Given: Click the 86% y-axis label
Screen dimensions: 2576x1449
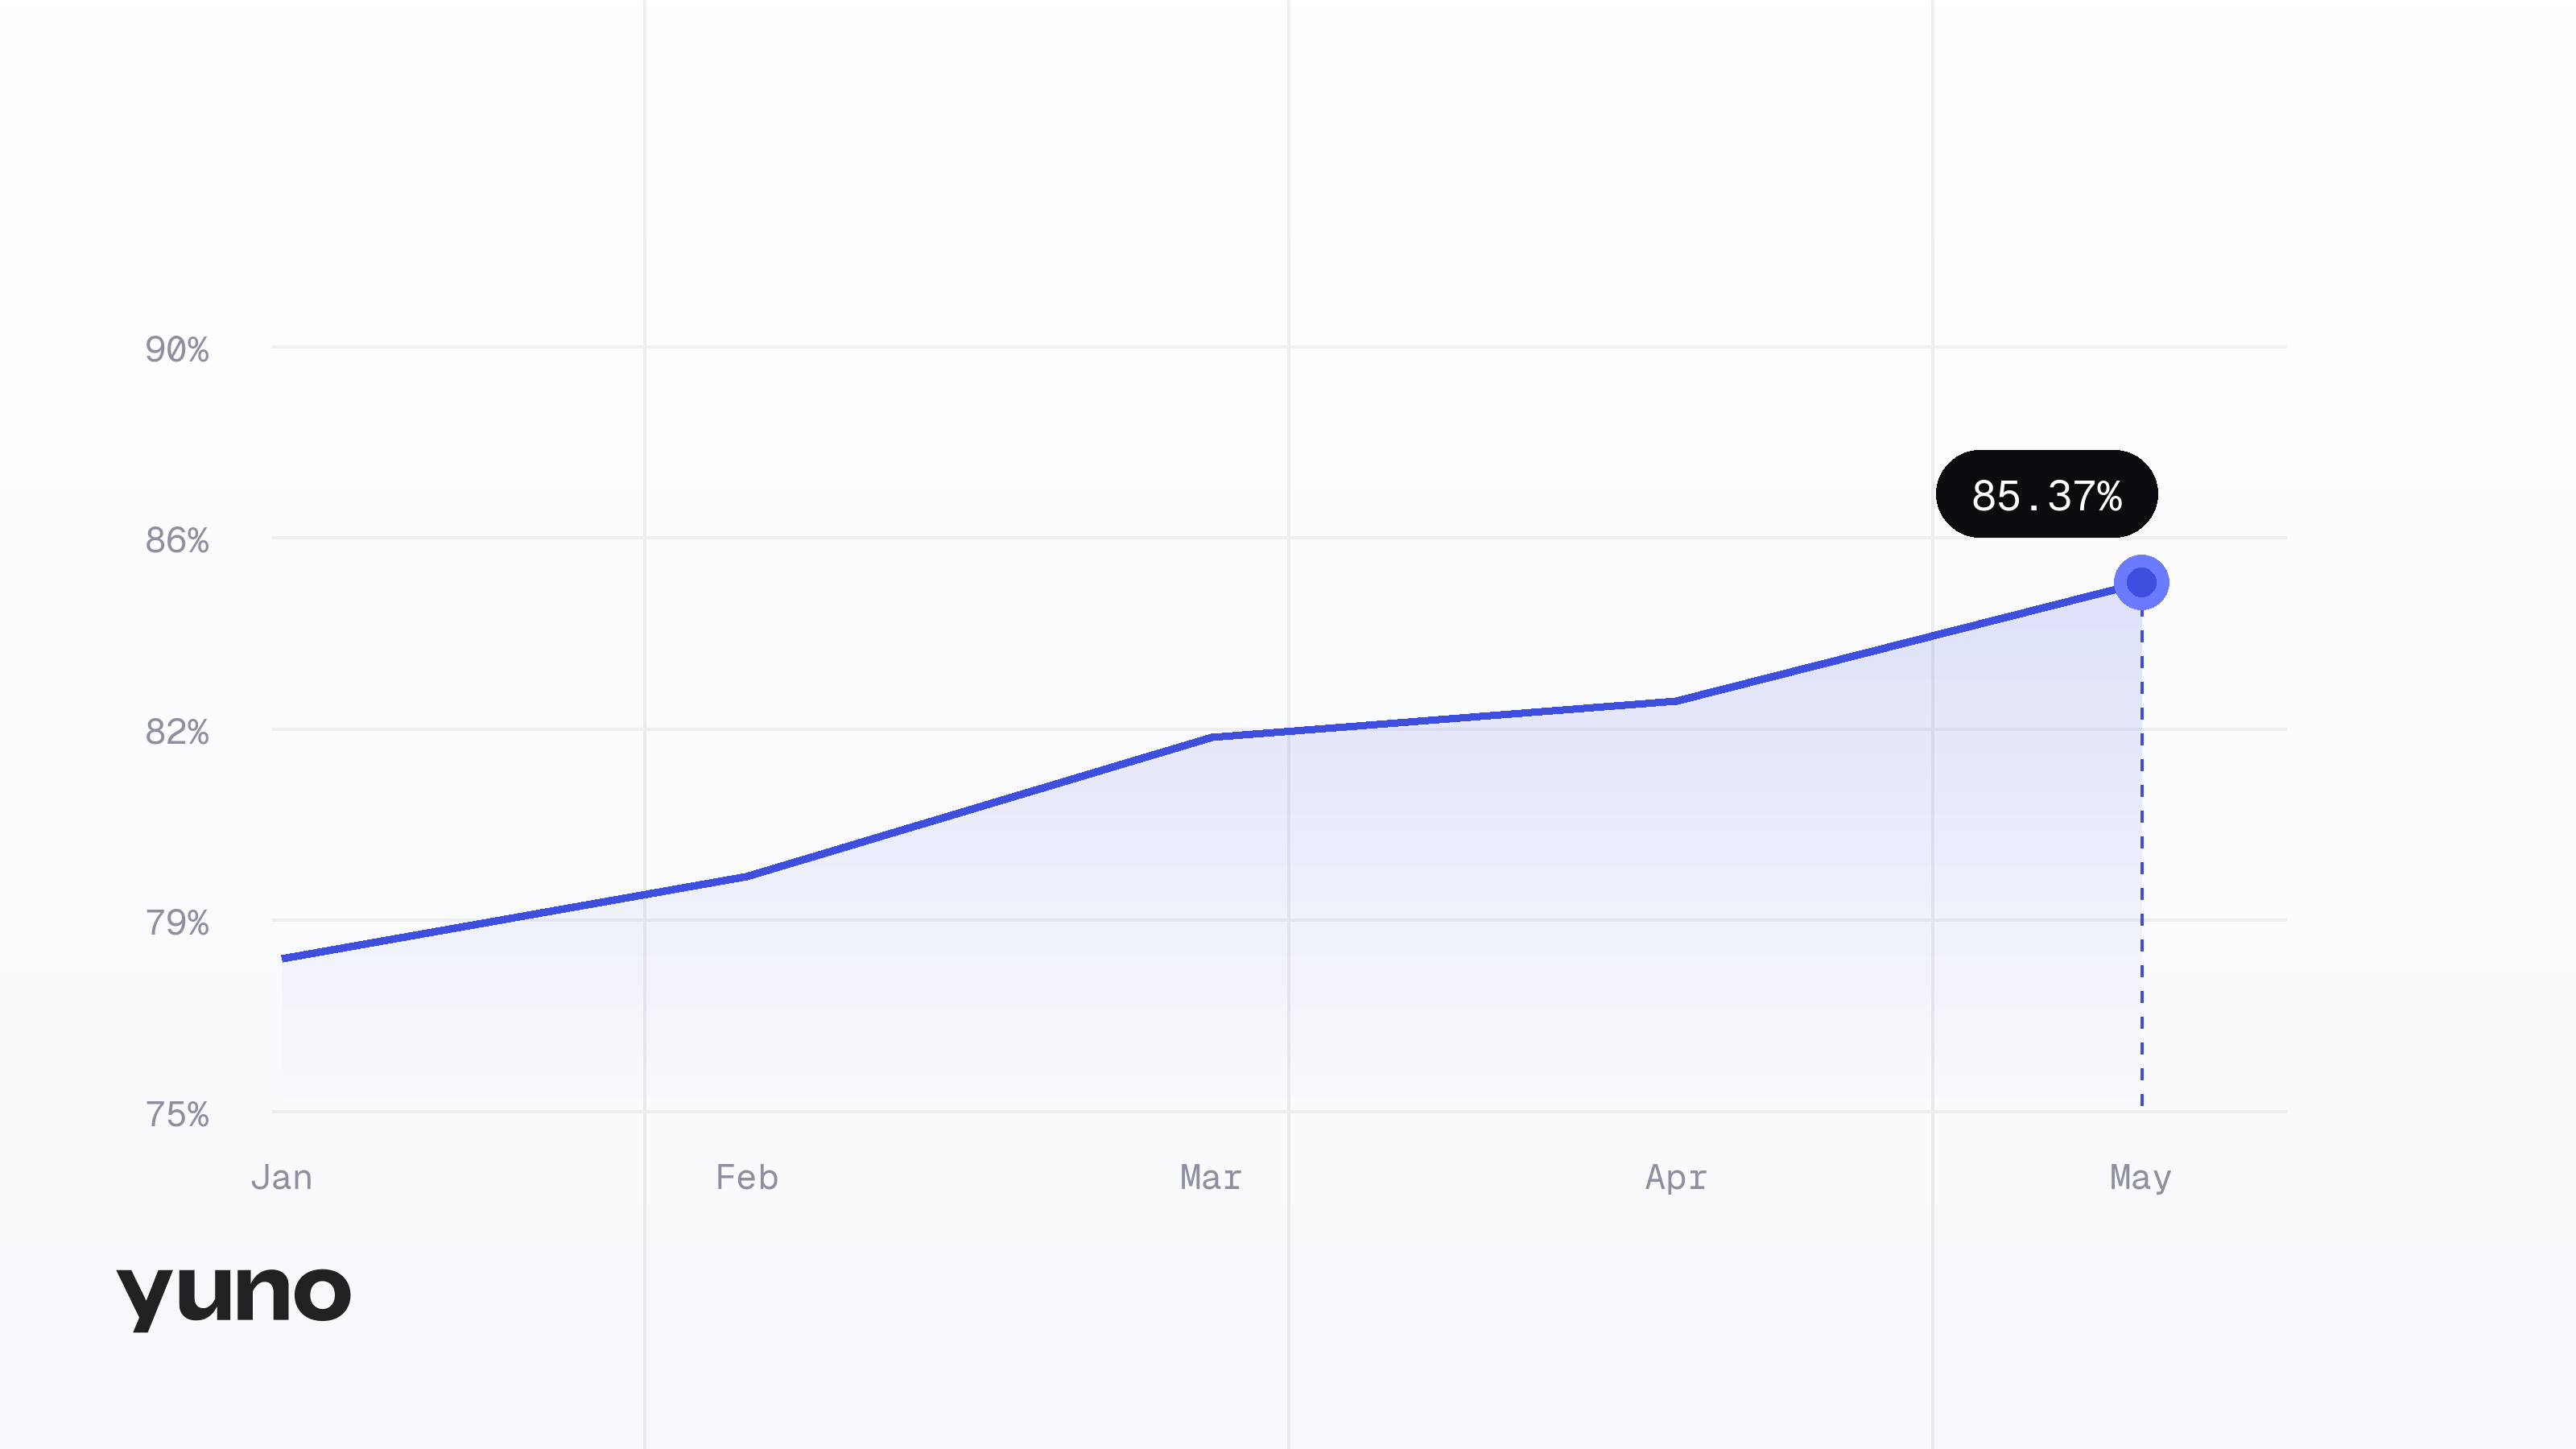Looking at the screenshot, I should pyautogui.click(x=177, y=540).
